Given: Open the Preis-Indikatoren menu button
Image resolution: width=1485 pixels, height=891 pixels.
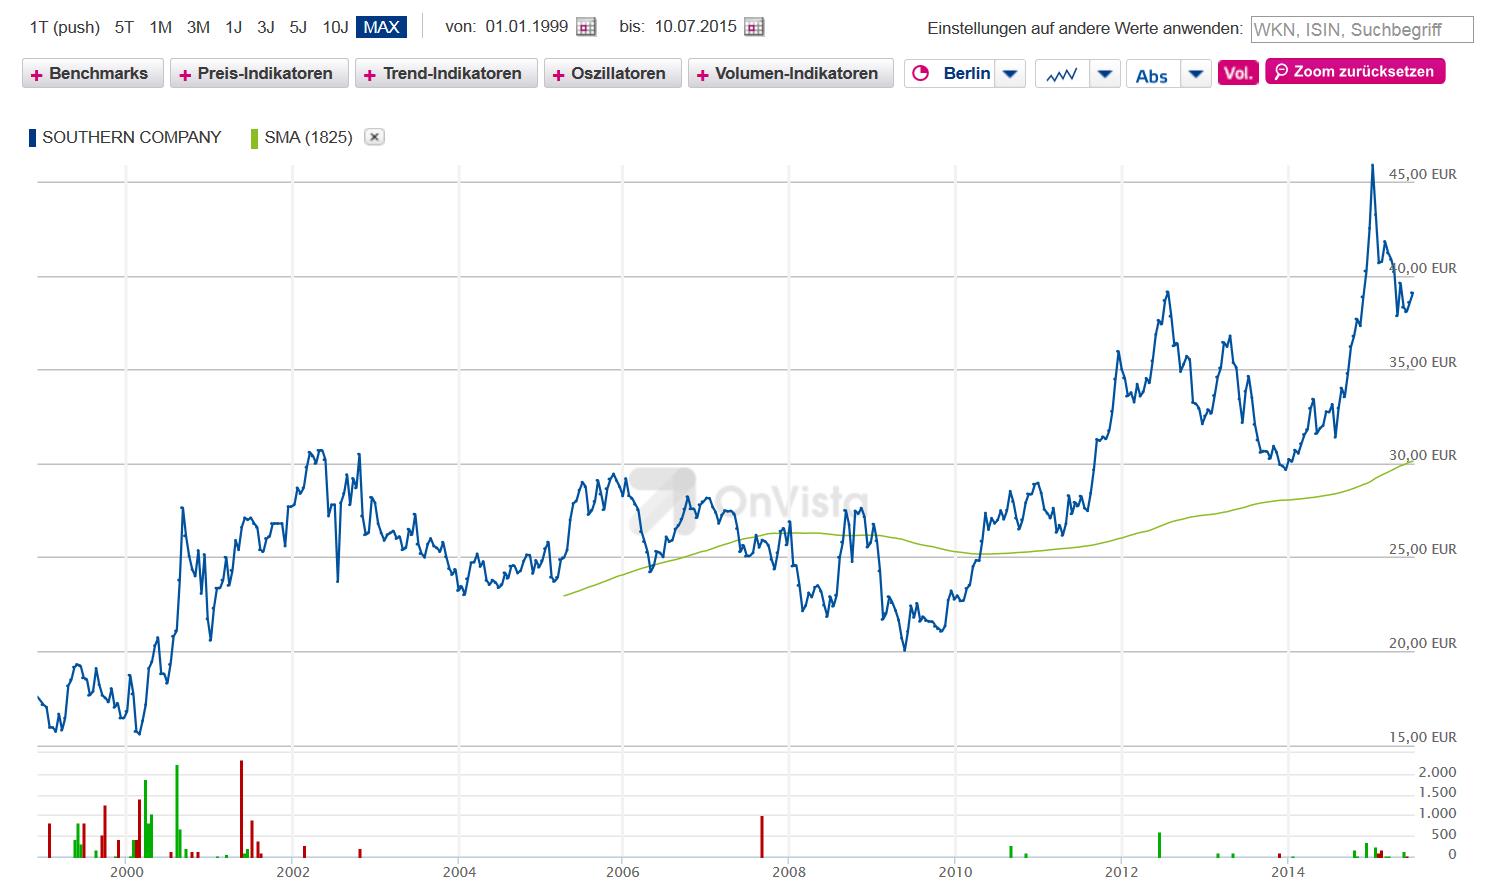Looking at the screenshot, I should (259, 74).
